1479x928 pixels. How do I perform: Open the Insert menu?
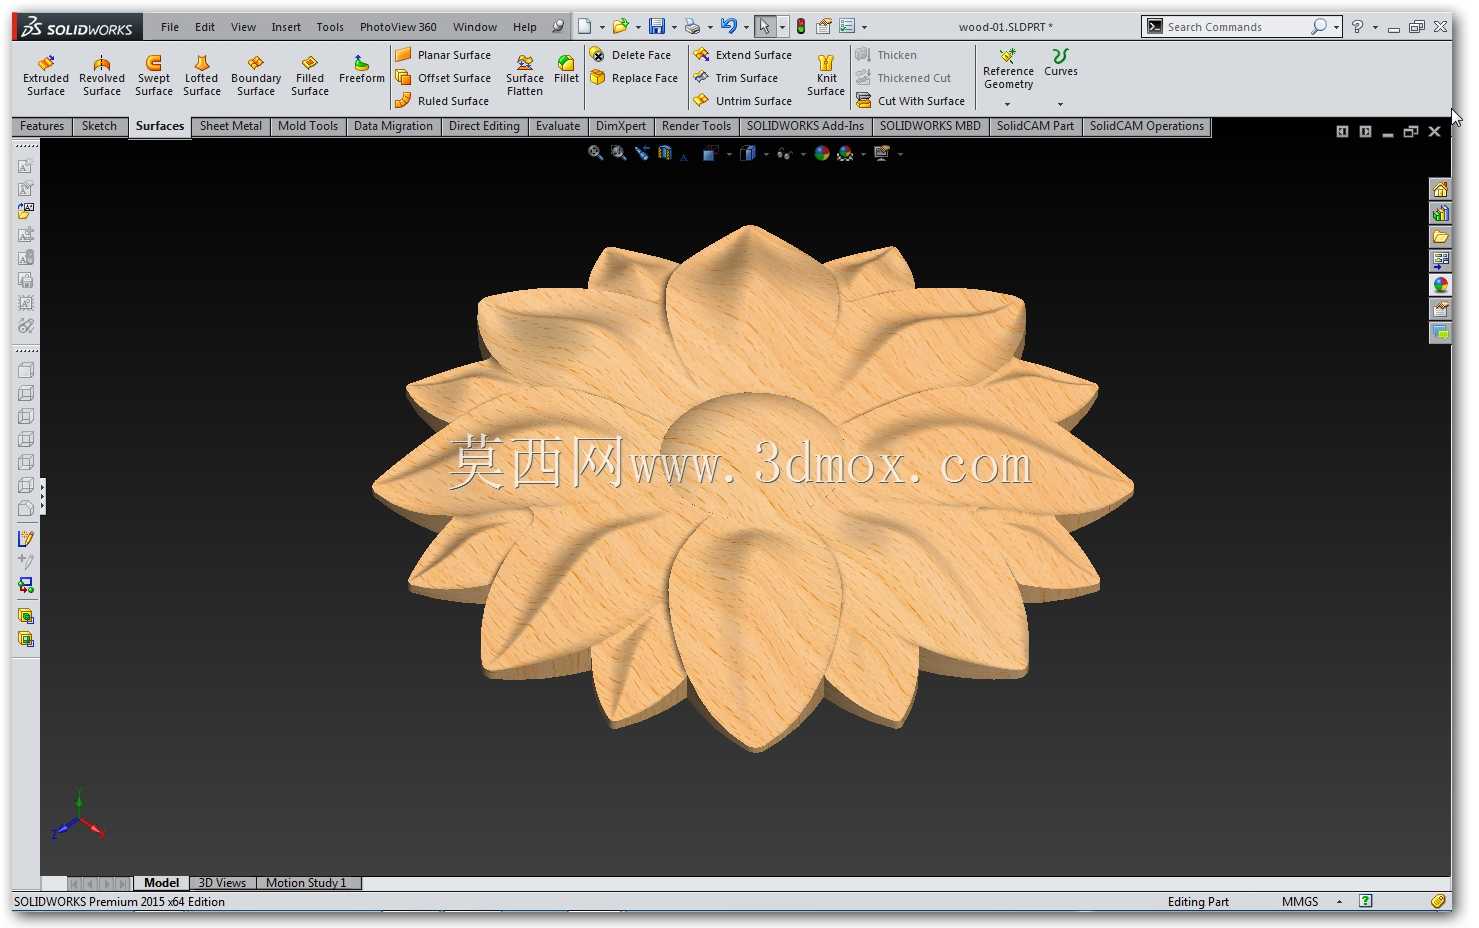(x=286, y=27)
